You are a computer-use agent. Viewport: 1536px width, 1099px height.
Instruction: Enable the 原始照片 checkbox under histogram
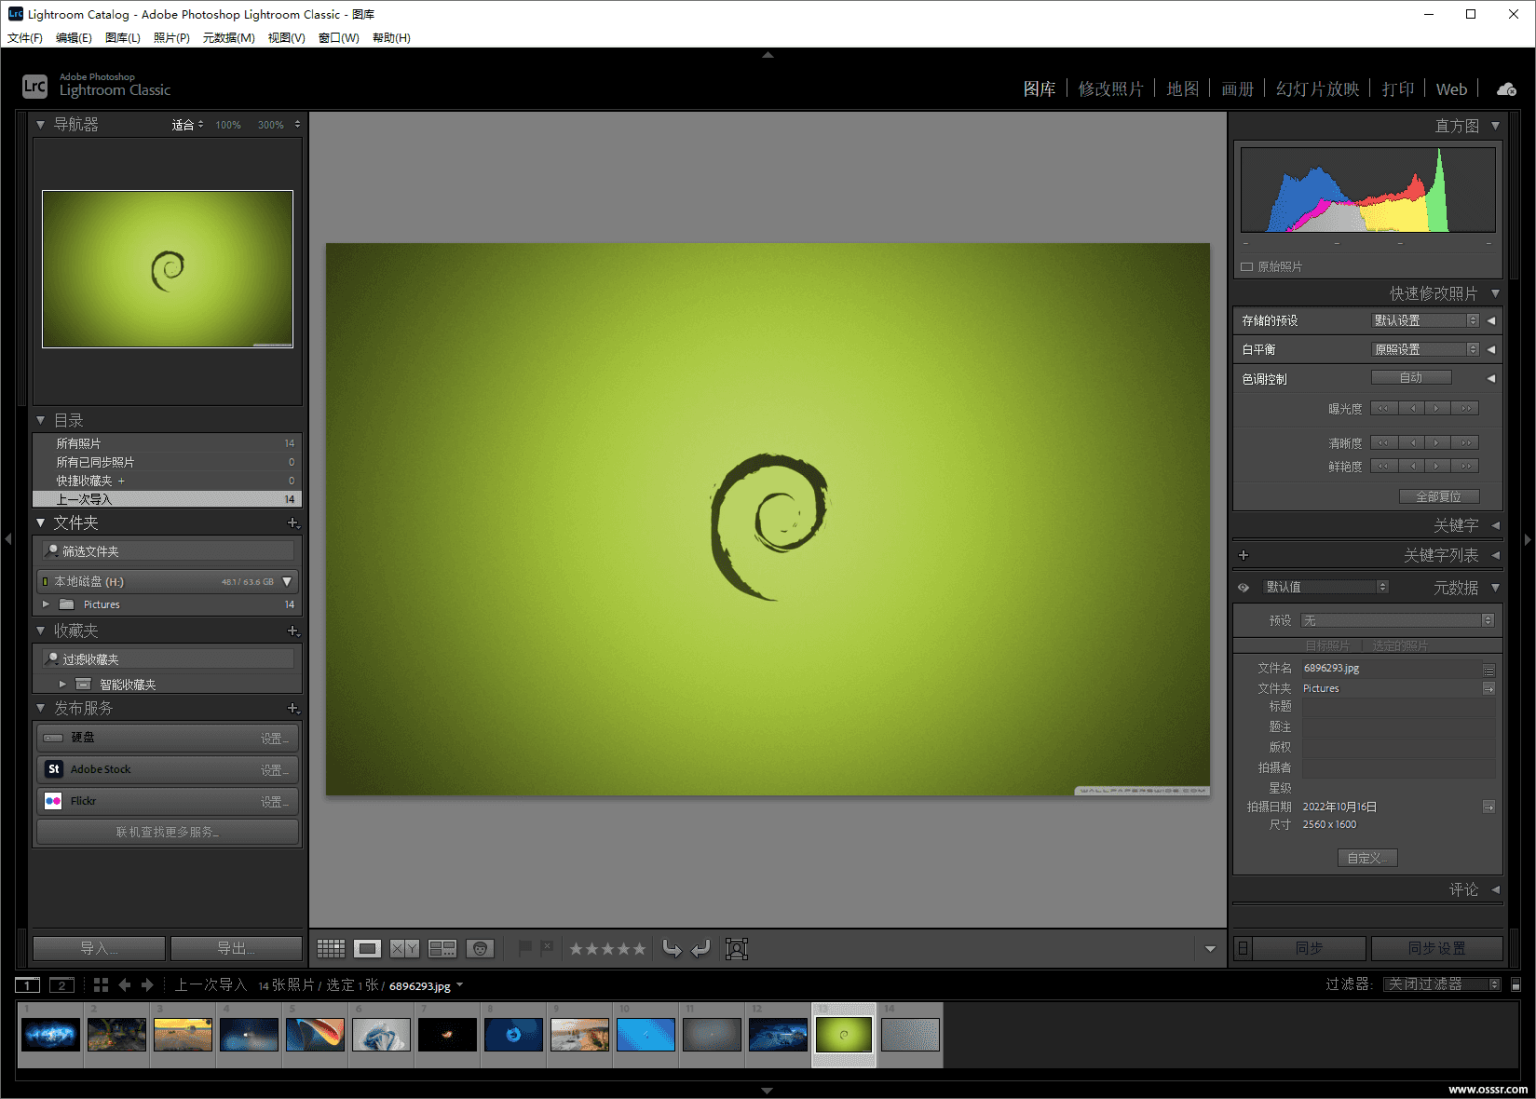click(1247, 267)
